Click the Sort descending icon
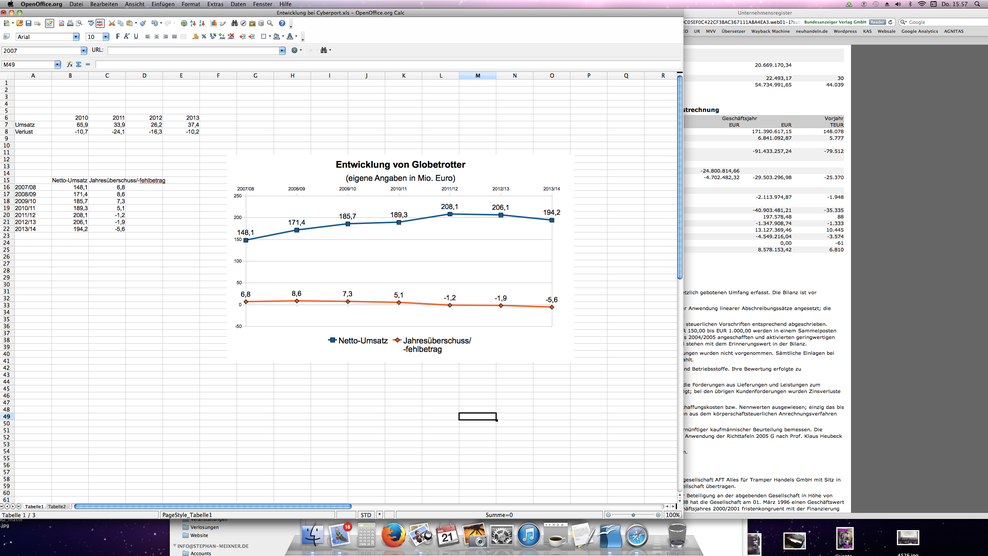Image resolution: width=988 pixels, height=556 pixels. click(x=202, y=23)
